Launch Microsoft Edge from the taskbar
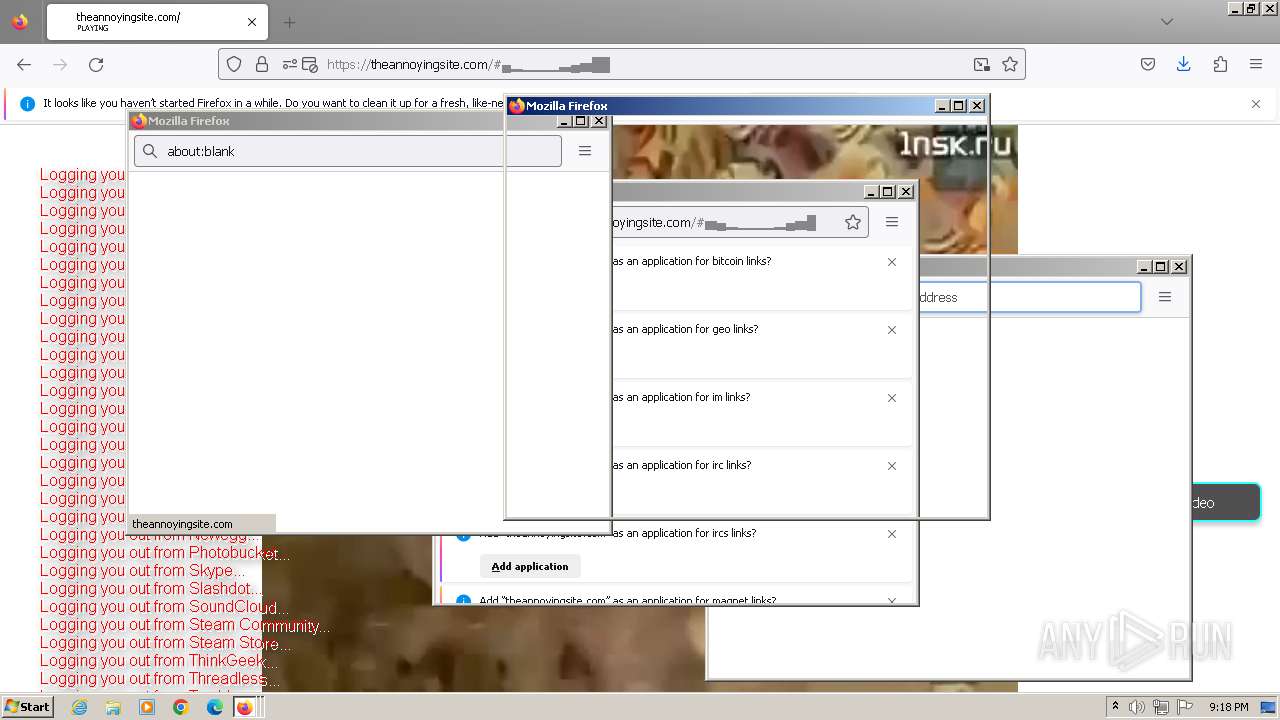The image size is (1280, 720). [x=214, y=707]
